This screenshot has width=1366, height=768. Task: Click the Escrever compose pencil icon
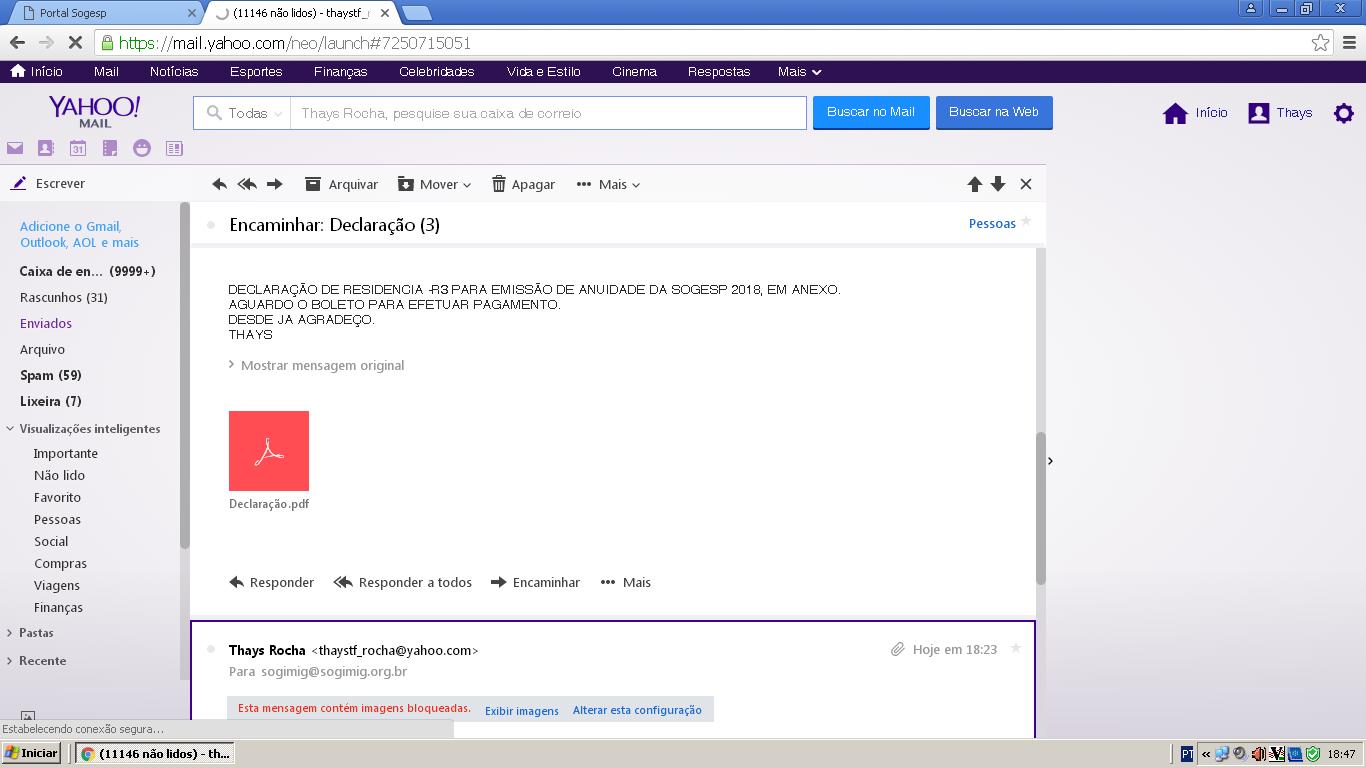pos(18,183)
